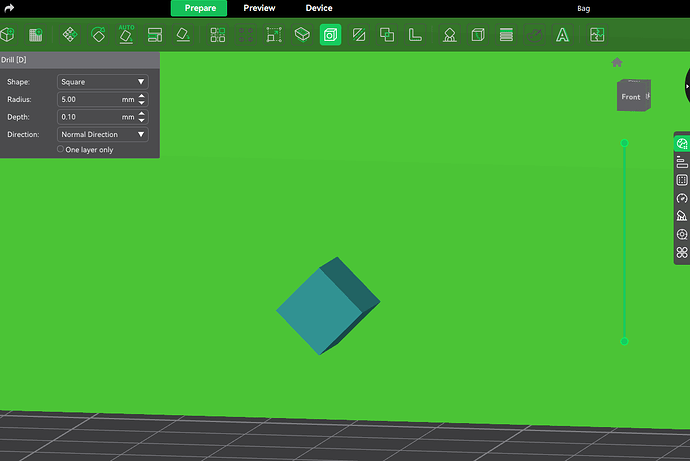
Task: Click the stacked bars sidebar icon
Action: click(x=682, y=162)
